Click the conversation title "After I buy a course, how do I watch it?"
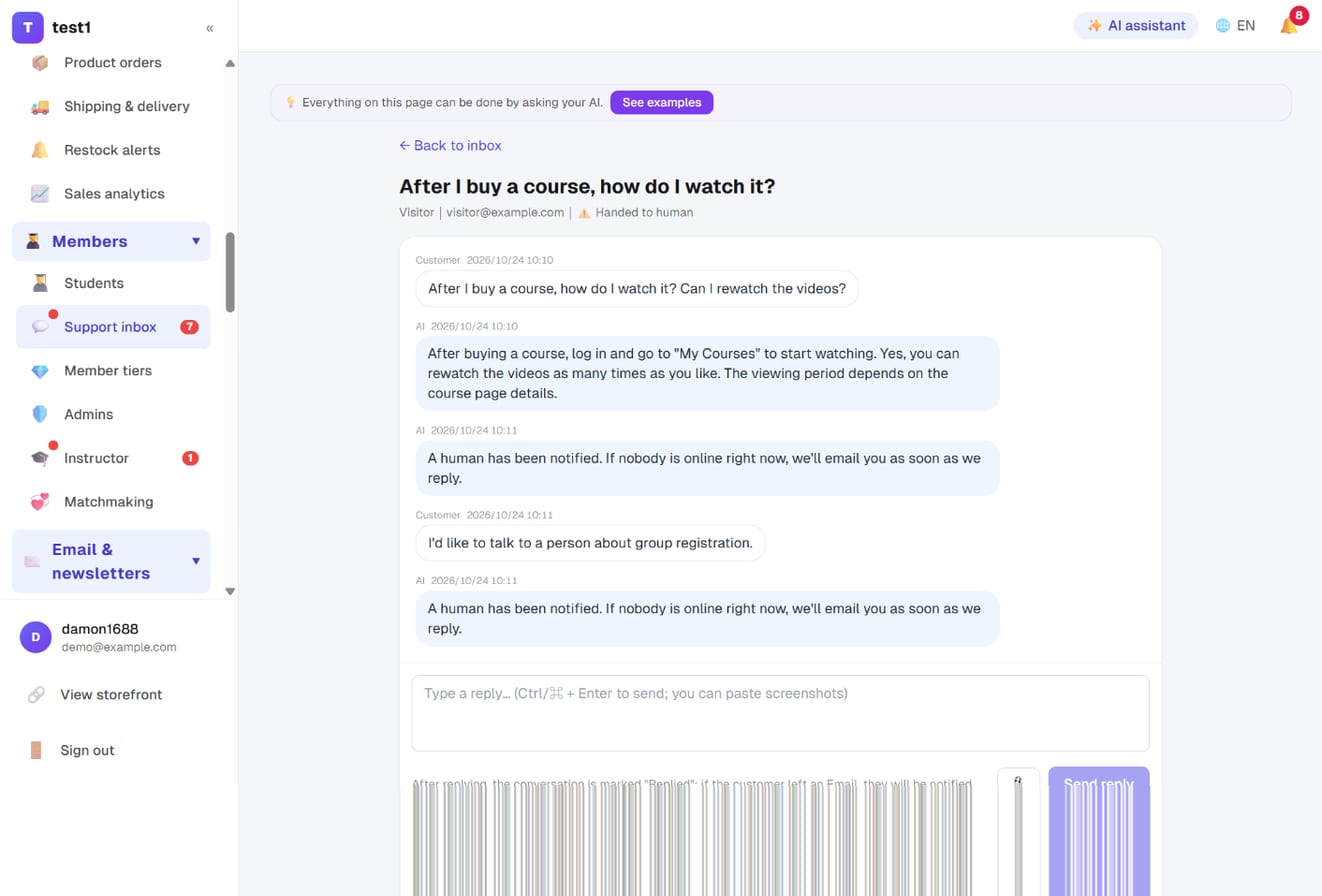 pos(587,186)
